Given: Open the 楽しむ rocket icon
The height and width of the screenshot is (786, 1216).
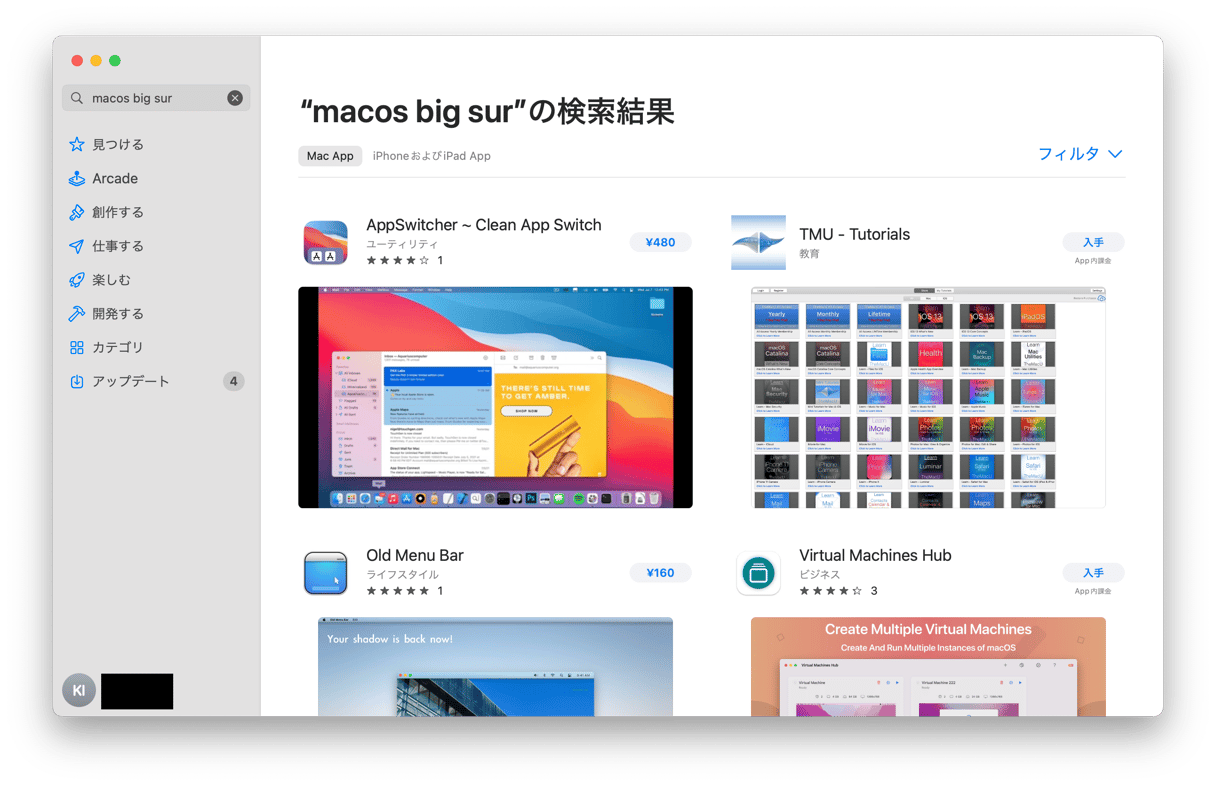Looking at the screenshot, I should [x=77, y=281].
